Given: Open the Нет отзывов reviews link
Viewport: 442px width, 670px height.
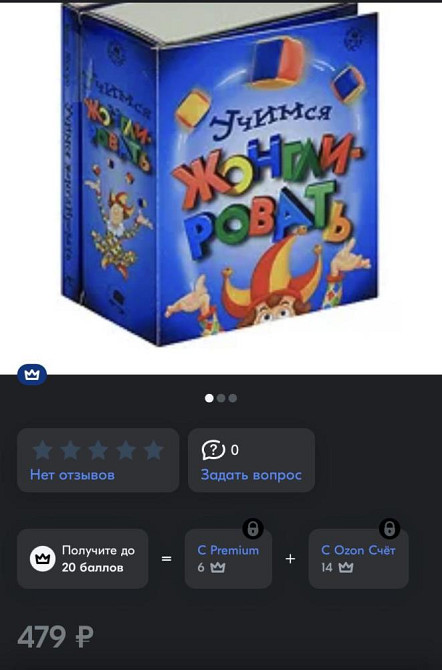Looking at the screenshot, I should 72,475.
